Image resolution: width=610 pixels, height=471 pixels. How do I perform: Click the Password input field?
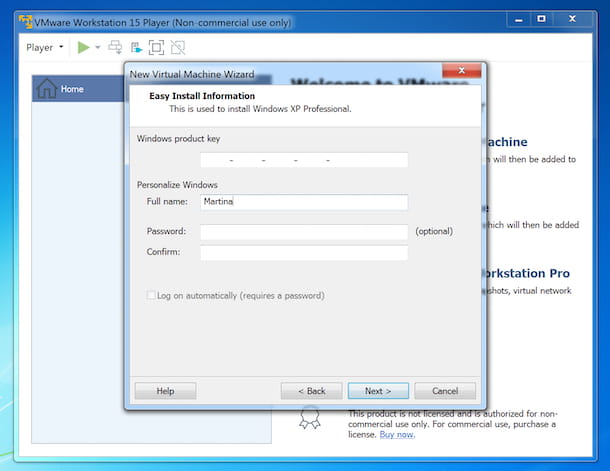(304, 232)
